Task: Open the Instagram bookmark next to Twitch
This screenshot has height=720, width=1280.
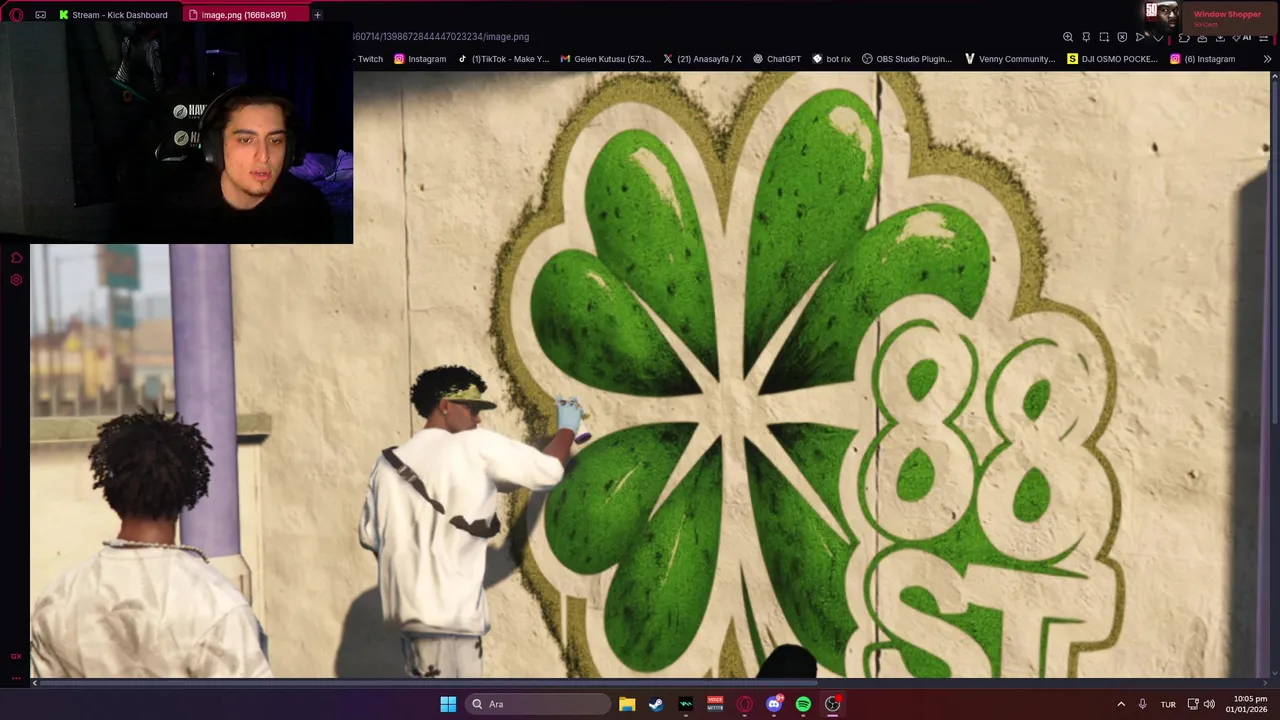Action: coord(420,59)
